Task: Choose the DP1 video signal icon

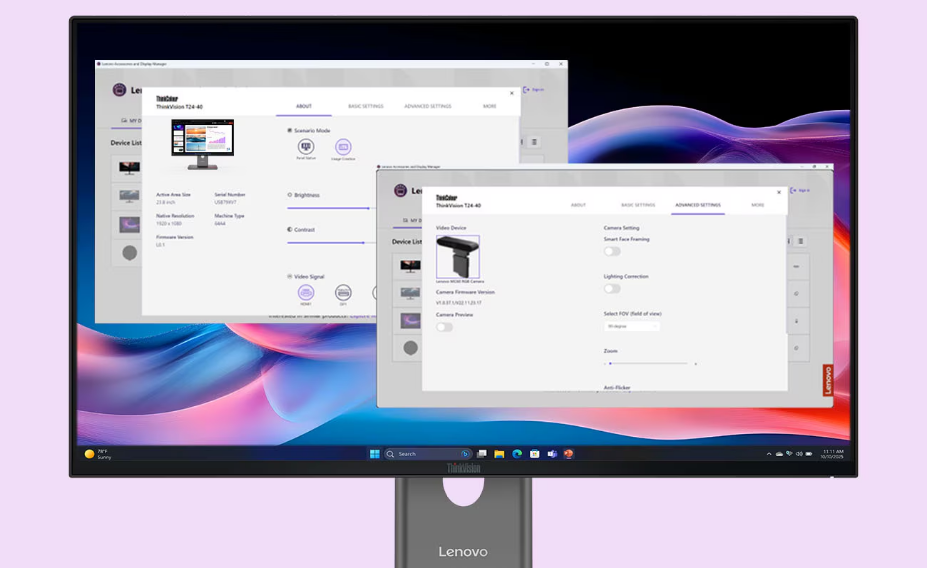Action: (x=343, y=292)
